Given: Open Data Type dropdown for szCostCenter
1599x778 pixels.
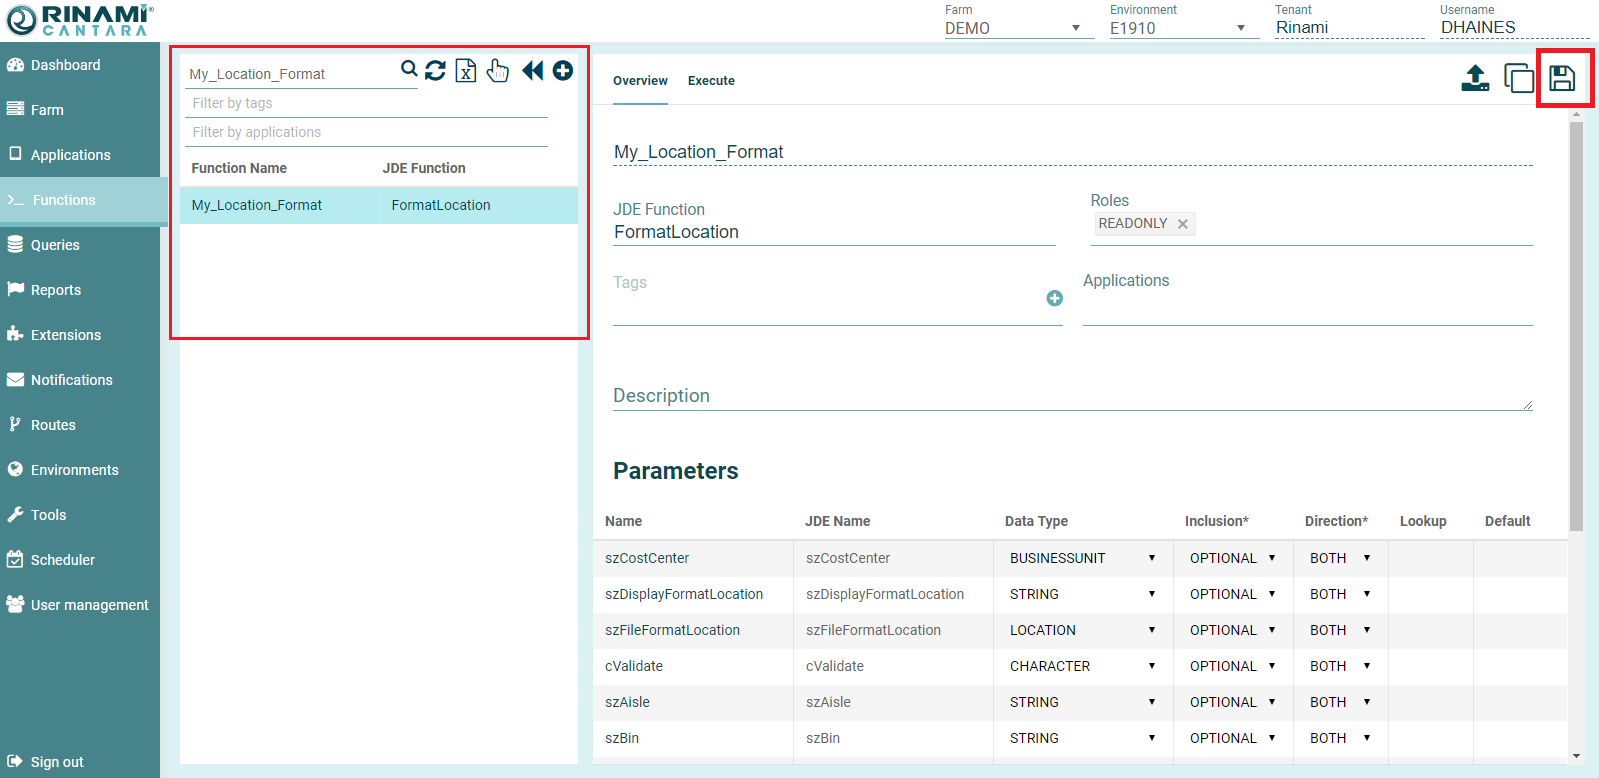Looking at the screenshot, I should 1082,558.
